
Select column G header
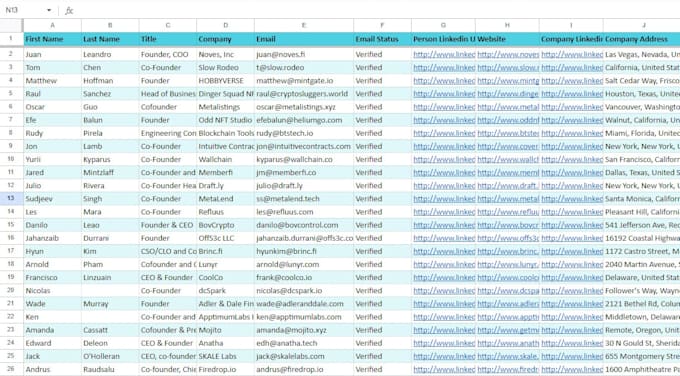coord(443,25)
